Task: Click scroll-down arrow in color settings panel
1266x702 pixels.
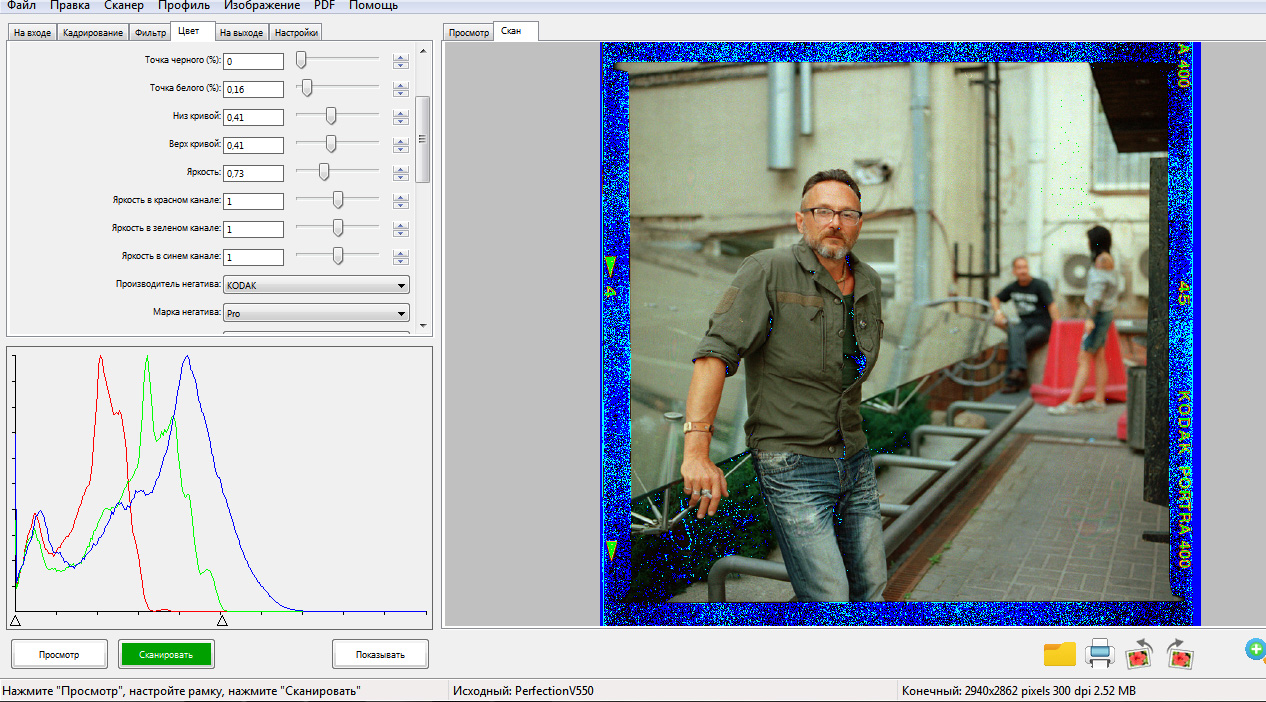Action: coord(423,326)
